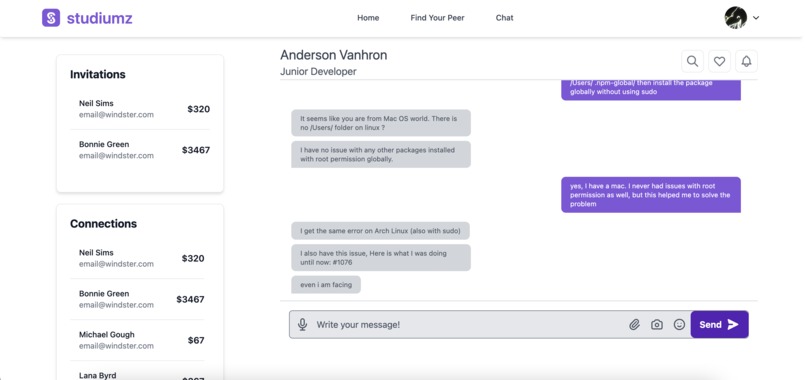Screen dimensions: 806x380
Task: Click $3467 amount in Connections
Action: [x=190, y=299]
